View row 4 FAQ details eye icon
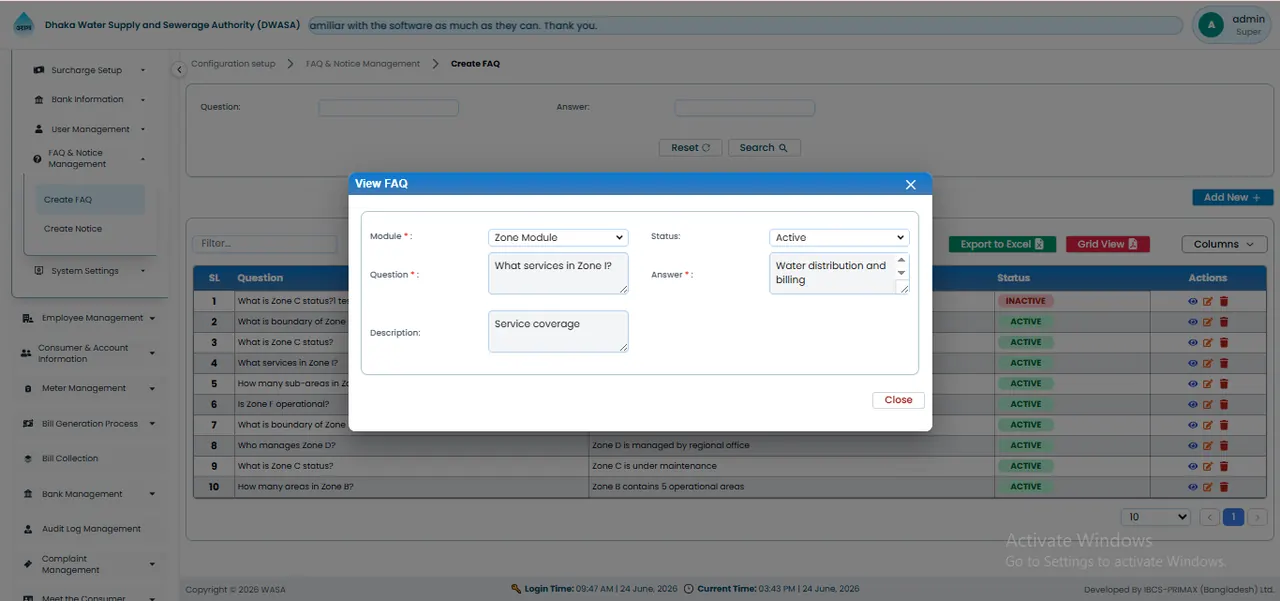Screen dimensions: 1280x601 tap(1192, 363)
